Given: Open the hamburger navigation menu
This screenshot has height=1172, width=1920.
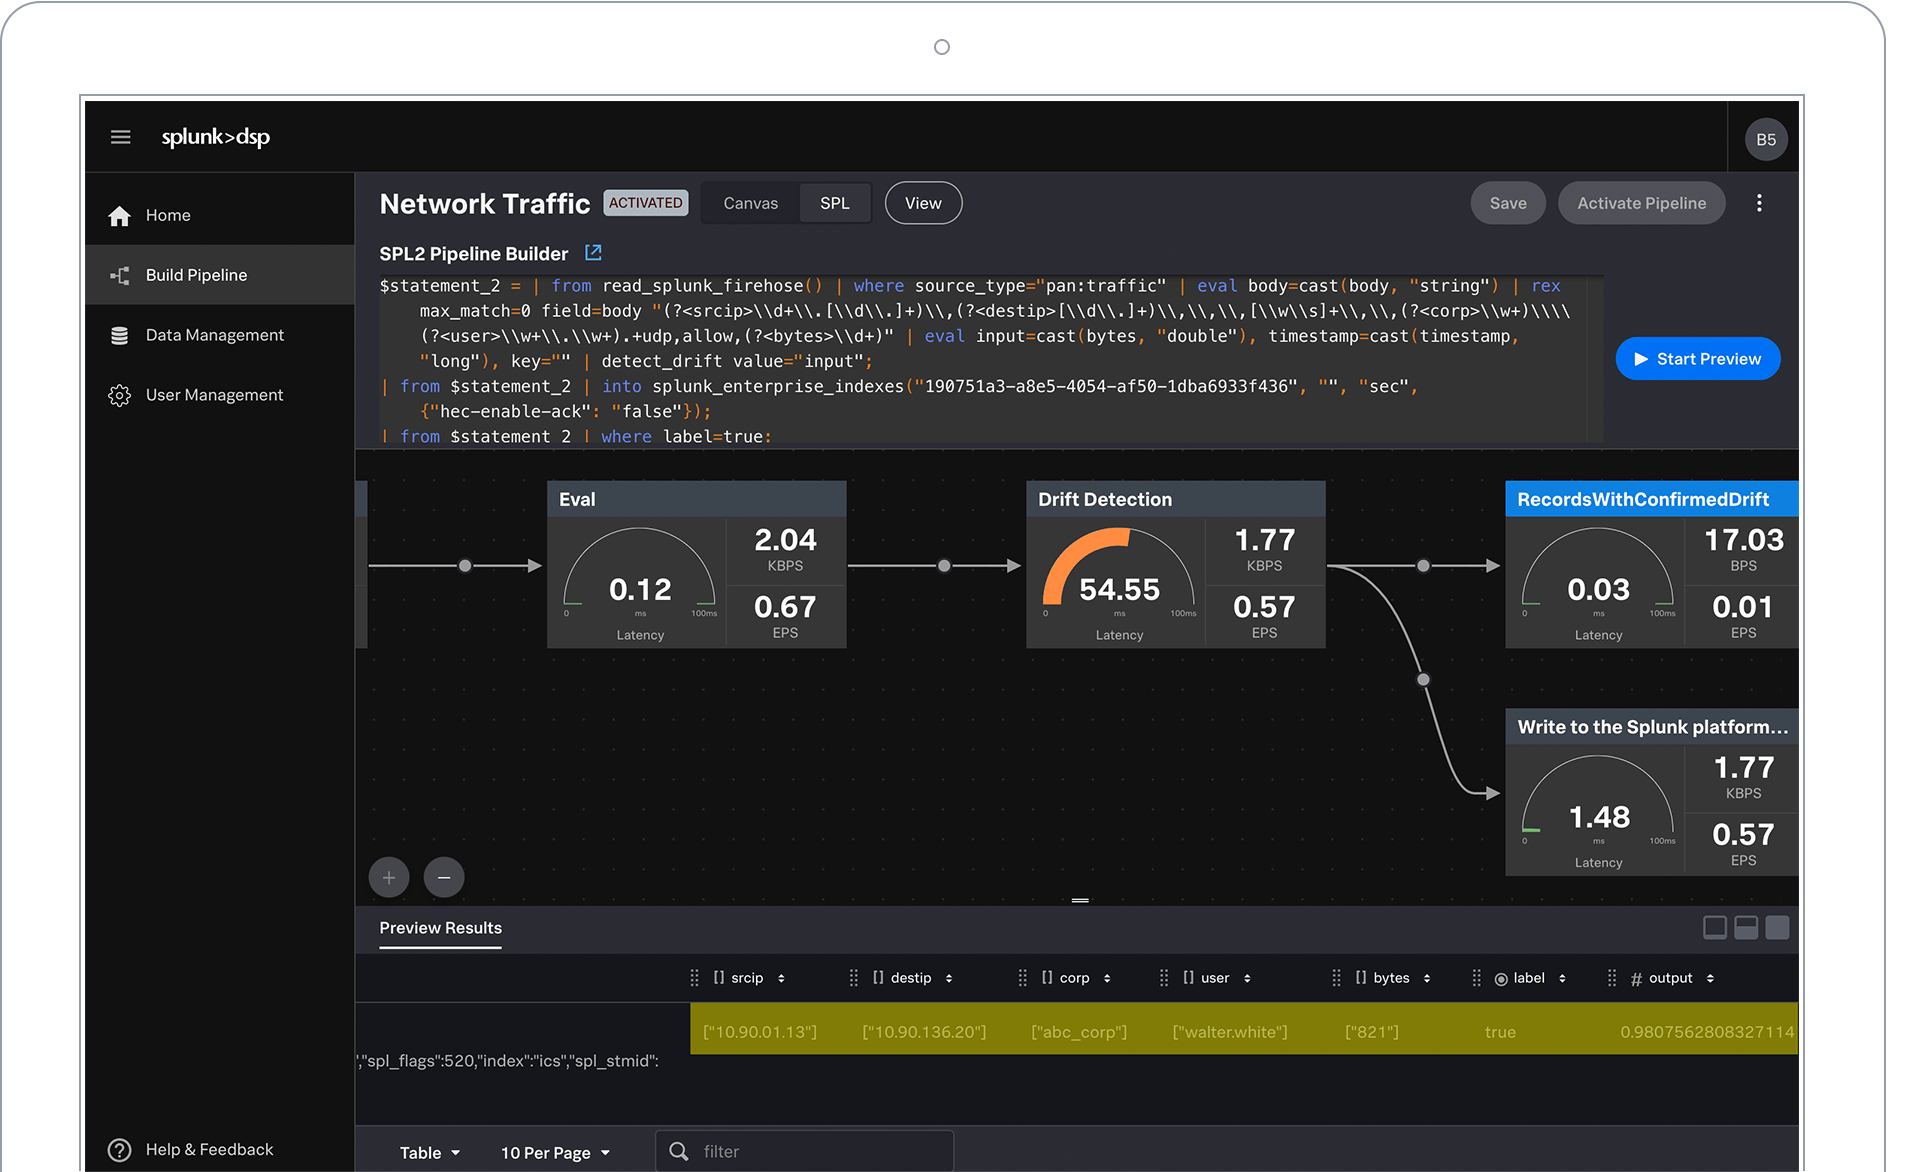Looking at the screenshot, I should click(x=120, y=137).
